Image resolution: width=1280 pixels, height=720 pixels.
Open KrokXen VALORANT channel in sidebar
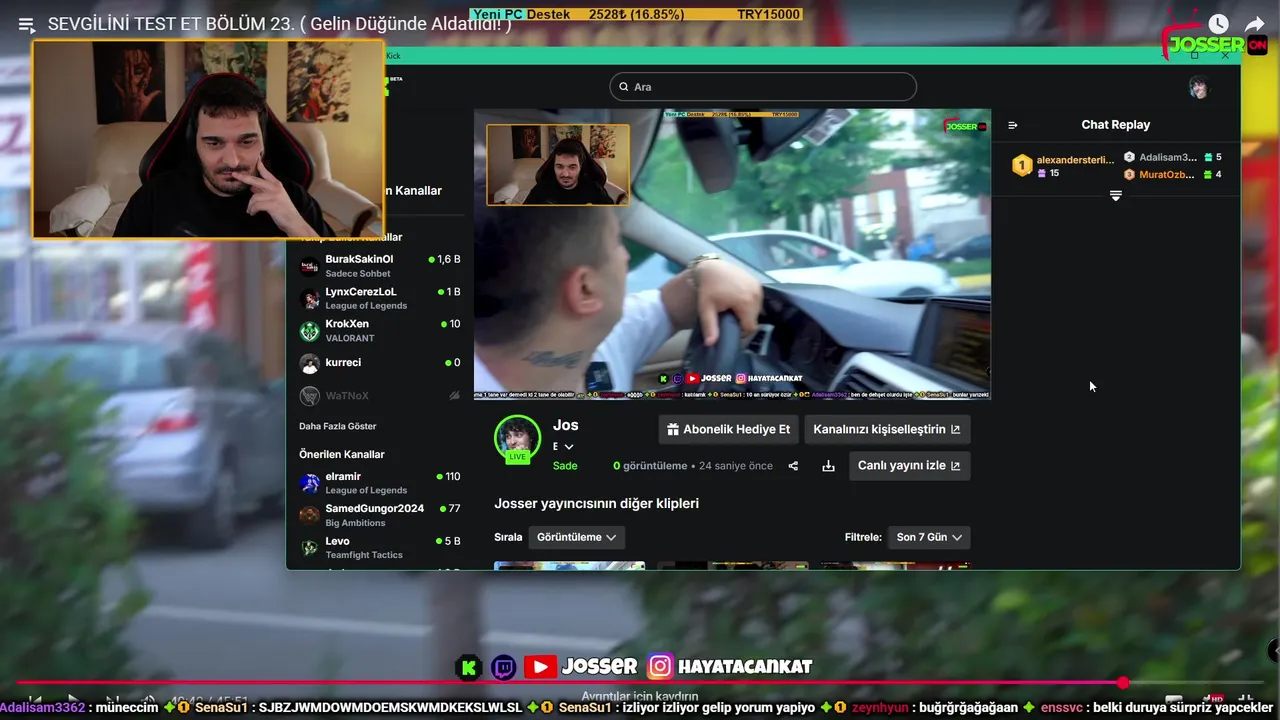click(x=380, y=330)
